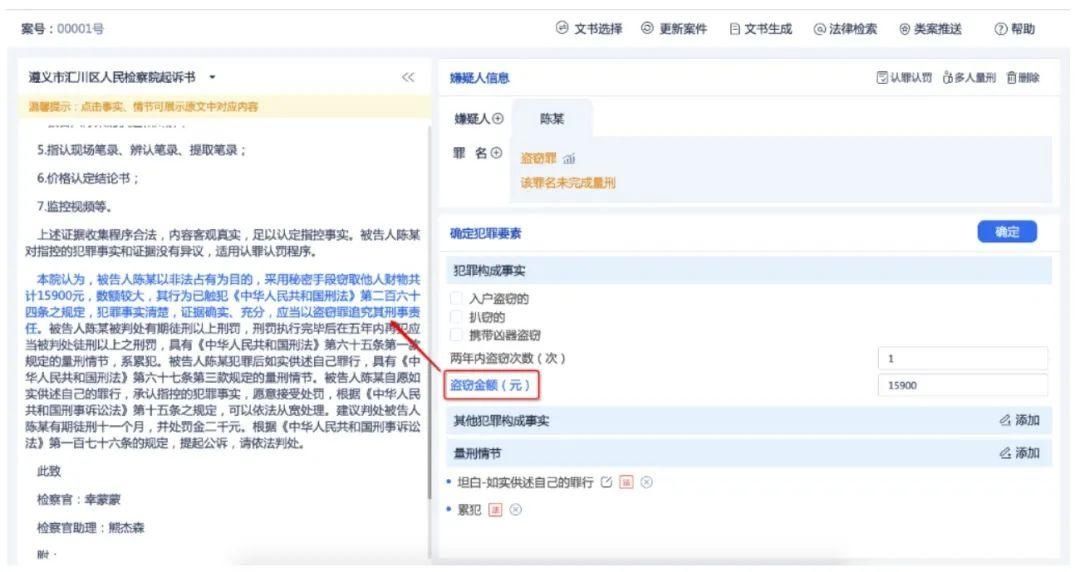The height and width of the screenshot is (572, 1080).
Task: Click 文书生成 to generate the document
Action: (x=760, y=29)
